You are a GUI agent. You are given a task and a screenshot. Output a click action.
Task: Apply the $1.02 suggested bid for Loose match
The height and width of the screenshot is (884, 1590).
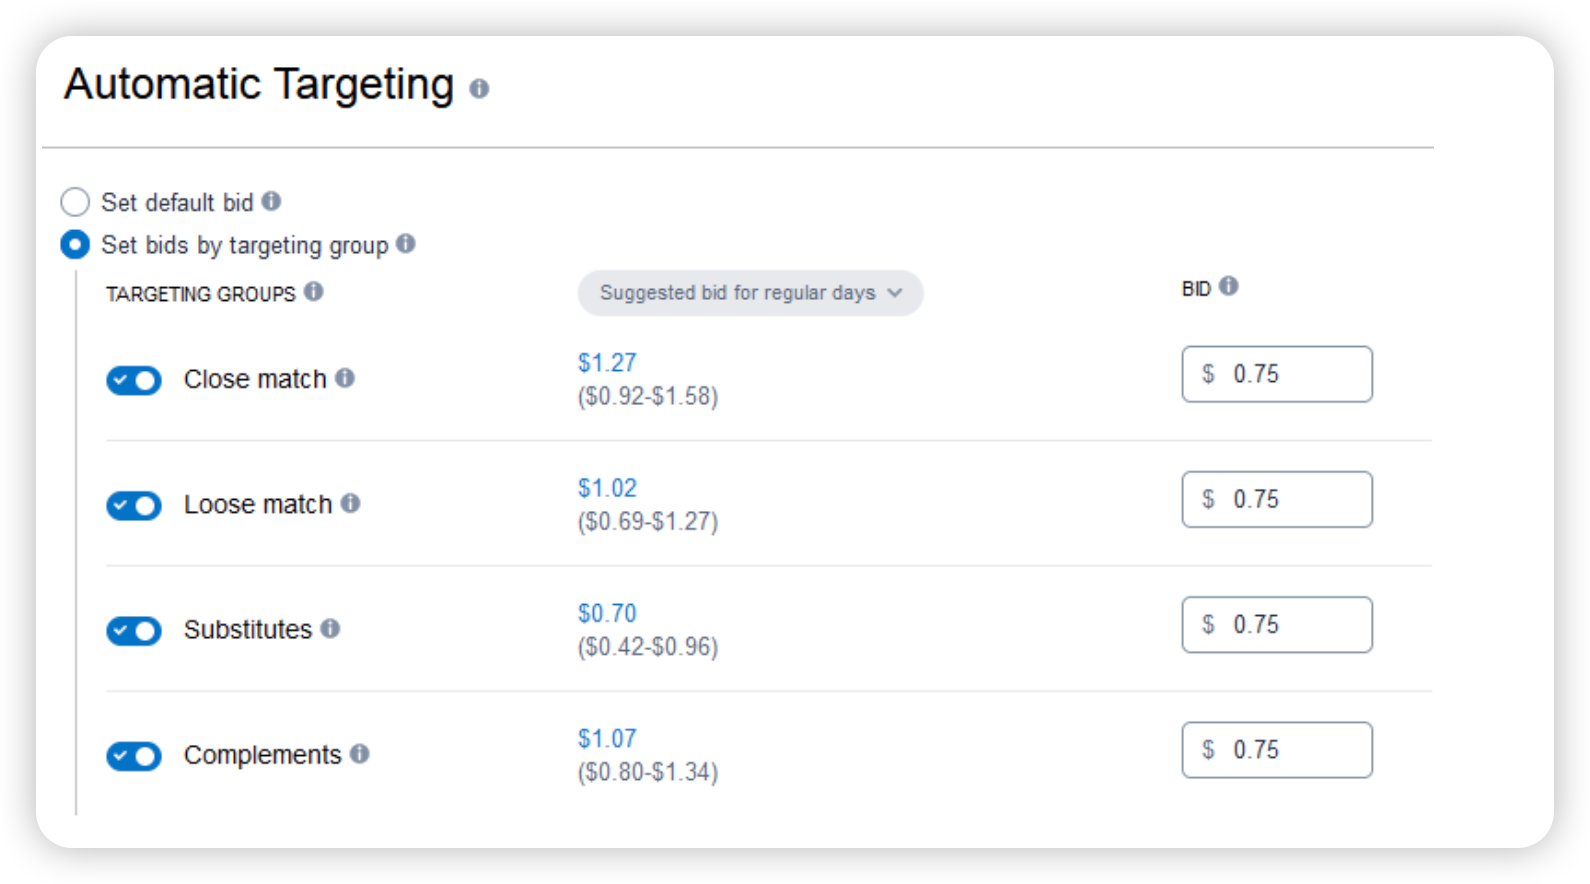pyautogui.click(x=607, y=488)
